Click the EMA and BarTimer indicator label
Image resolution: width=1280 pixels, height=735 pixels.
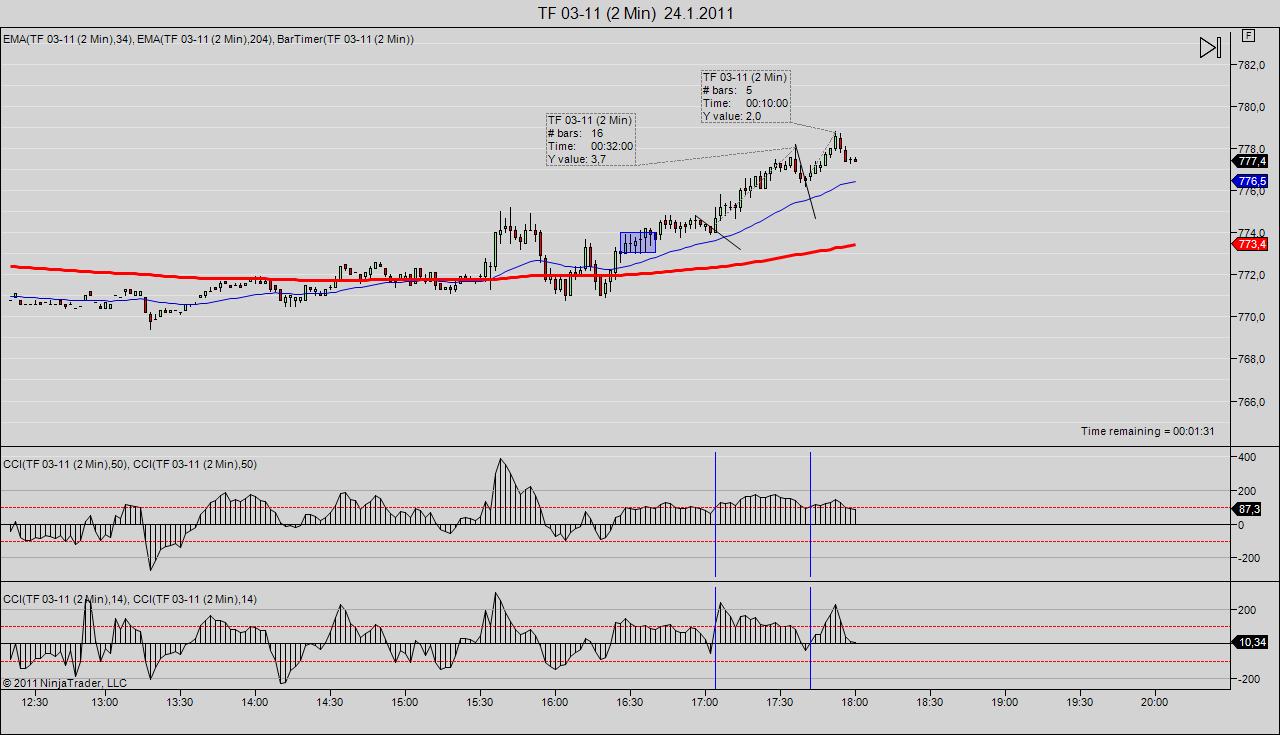pyautogui.click(x=209, y=39)
